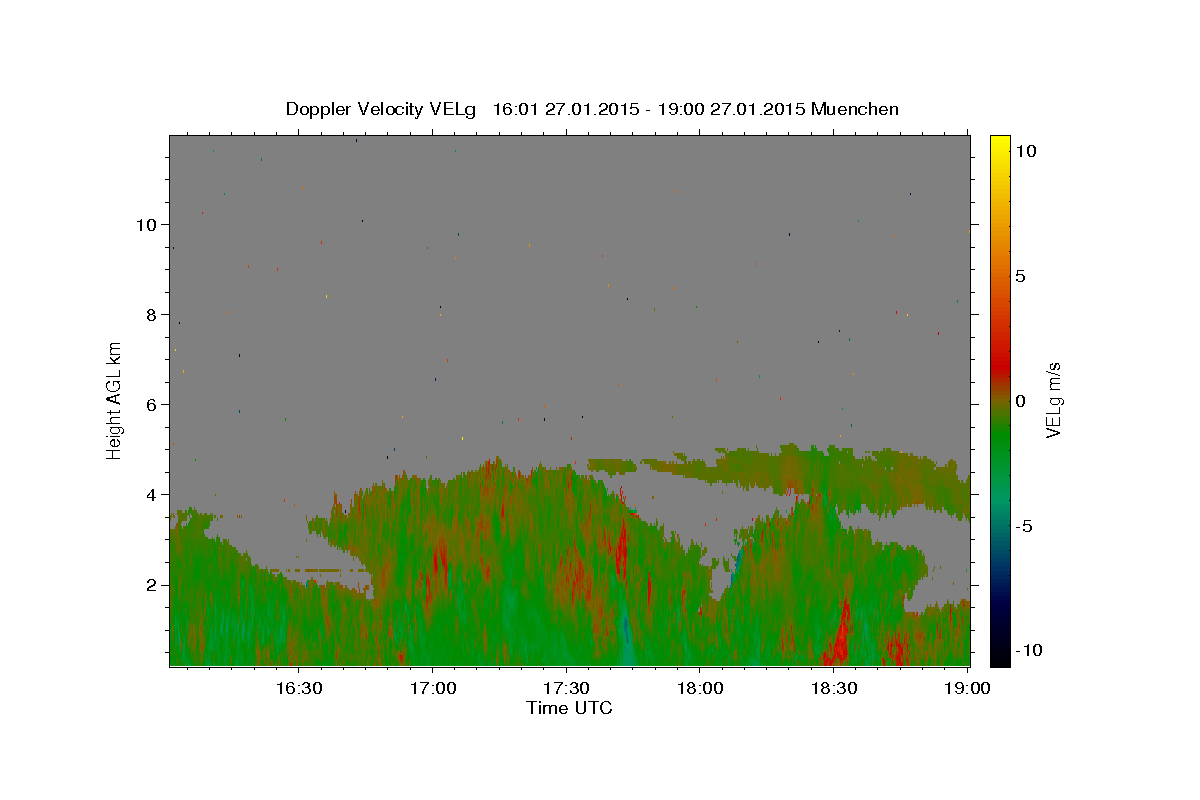Click the height tick label 10
The image size is (1200, 800).
pos(145,224)
